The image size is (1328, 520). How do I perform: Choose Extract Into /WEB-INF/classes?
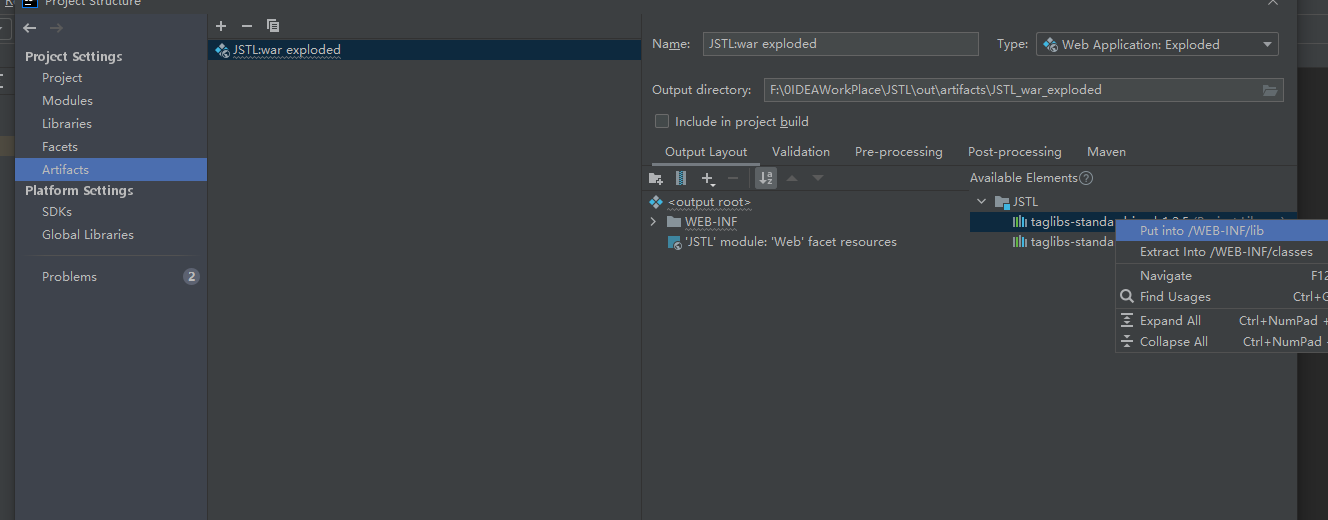tap(1221, 252)
